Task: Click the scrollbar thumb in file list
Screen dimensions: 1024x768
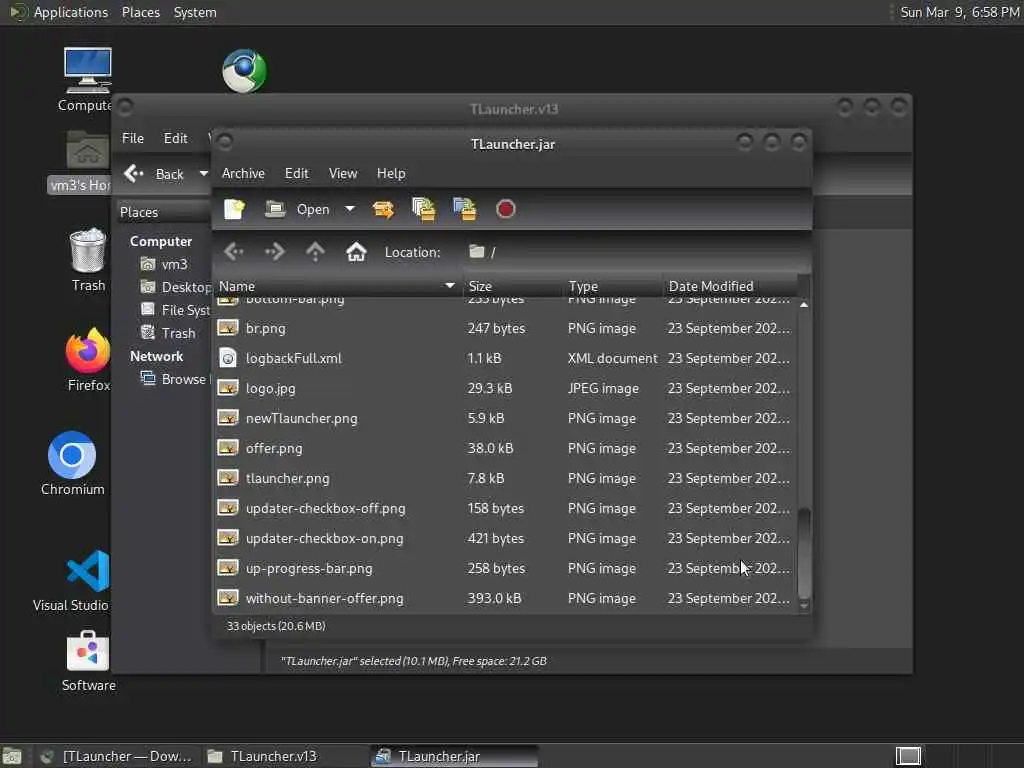Action: point(804,553)
